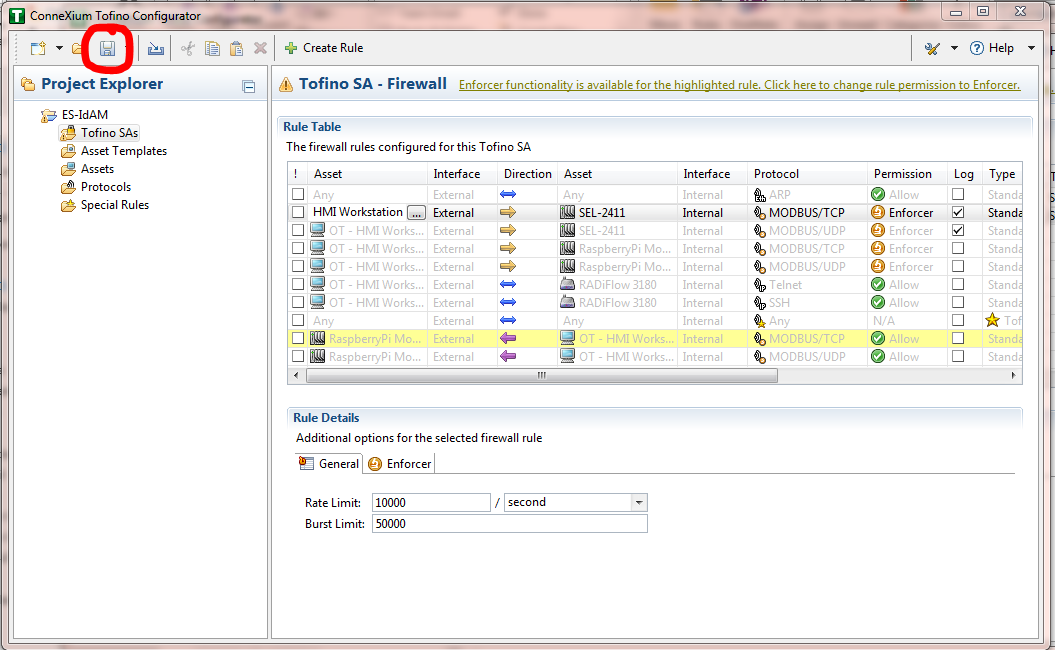Toggle Log checkbox for the ARP rule

(958, 194)
